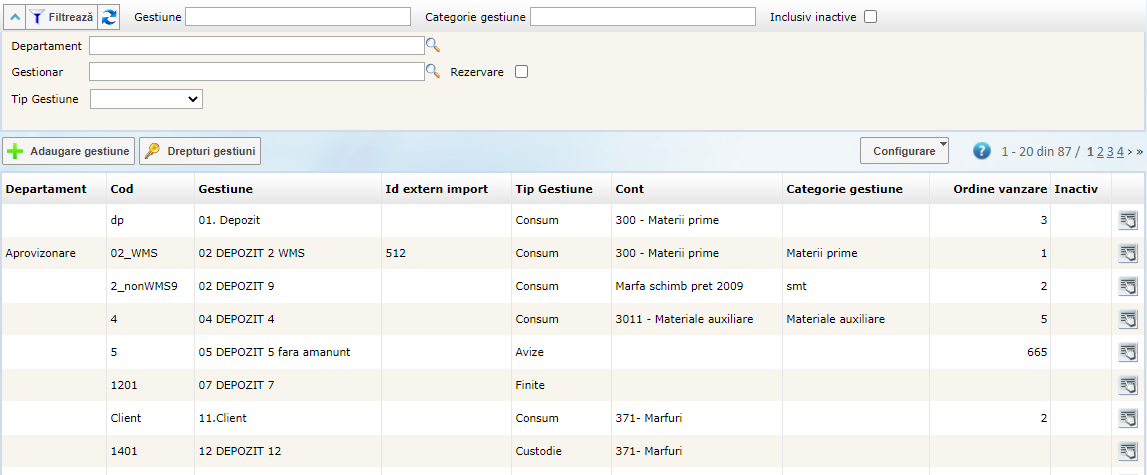Toggle the Rezervare checkbox
The height and width of the screenshot is (475, 1147).
coord(521,72)
